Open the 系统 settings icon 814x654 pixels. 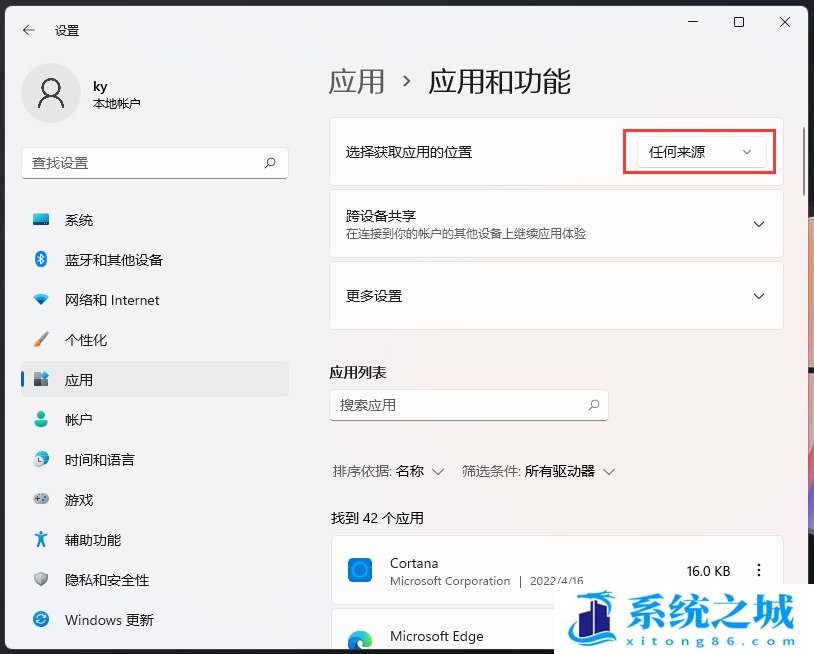click(41, 220)
